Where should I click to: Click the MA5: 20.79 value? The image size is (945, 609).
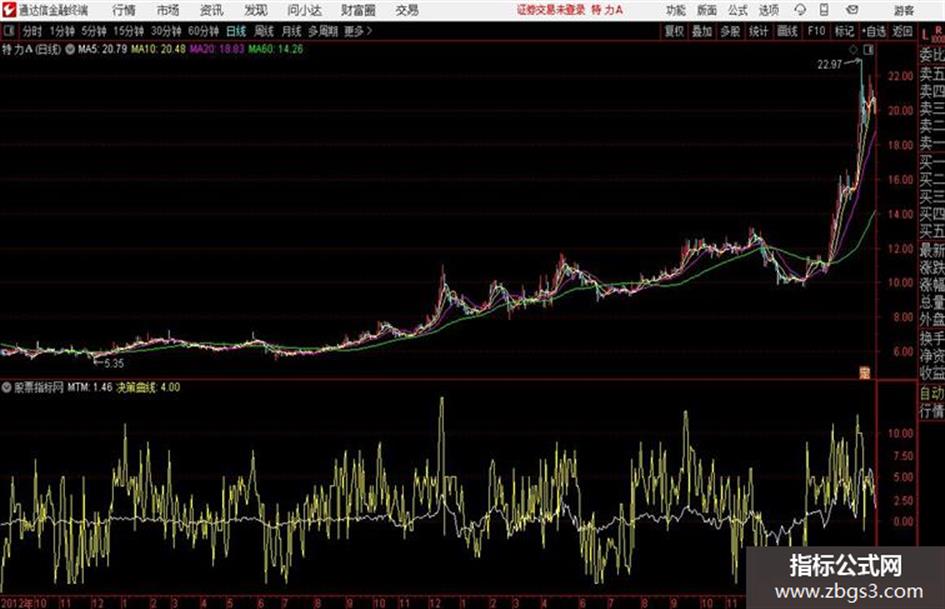(x=102, y=49)
